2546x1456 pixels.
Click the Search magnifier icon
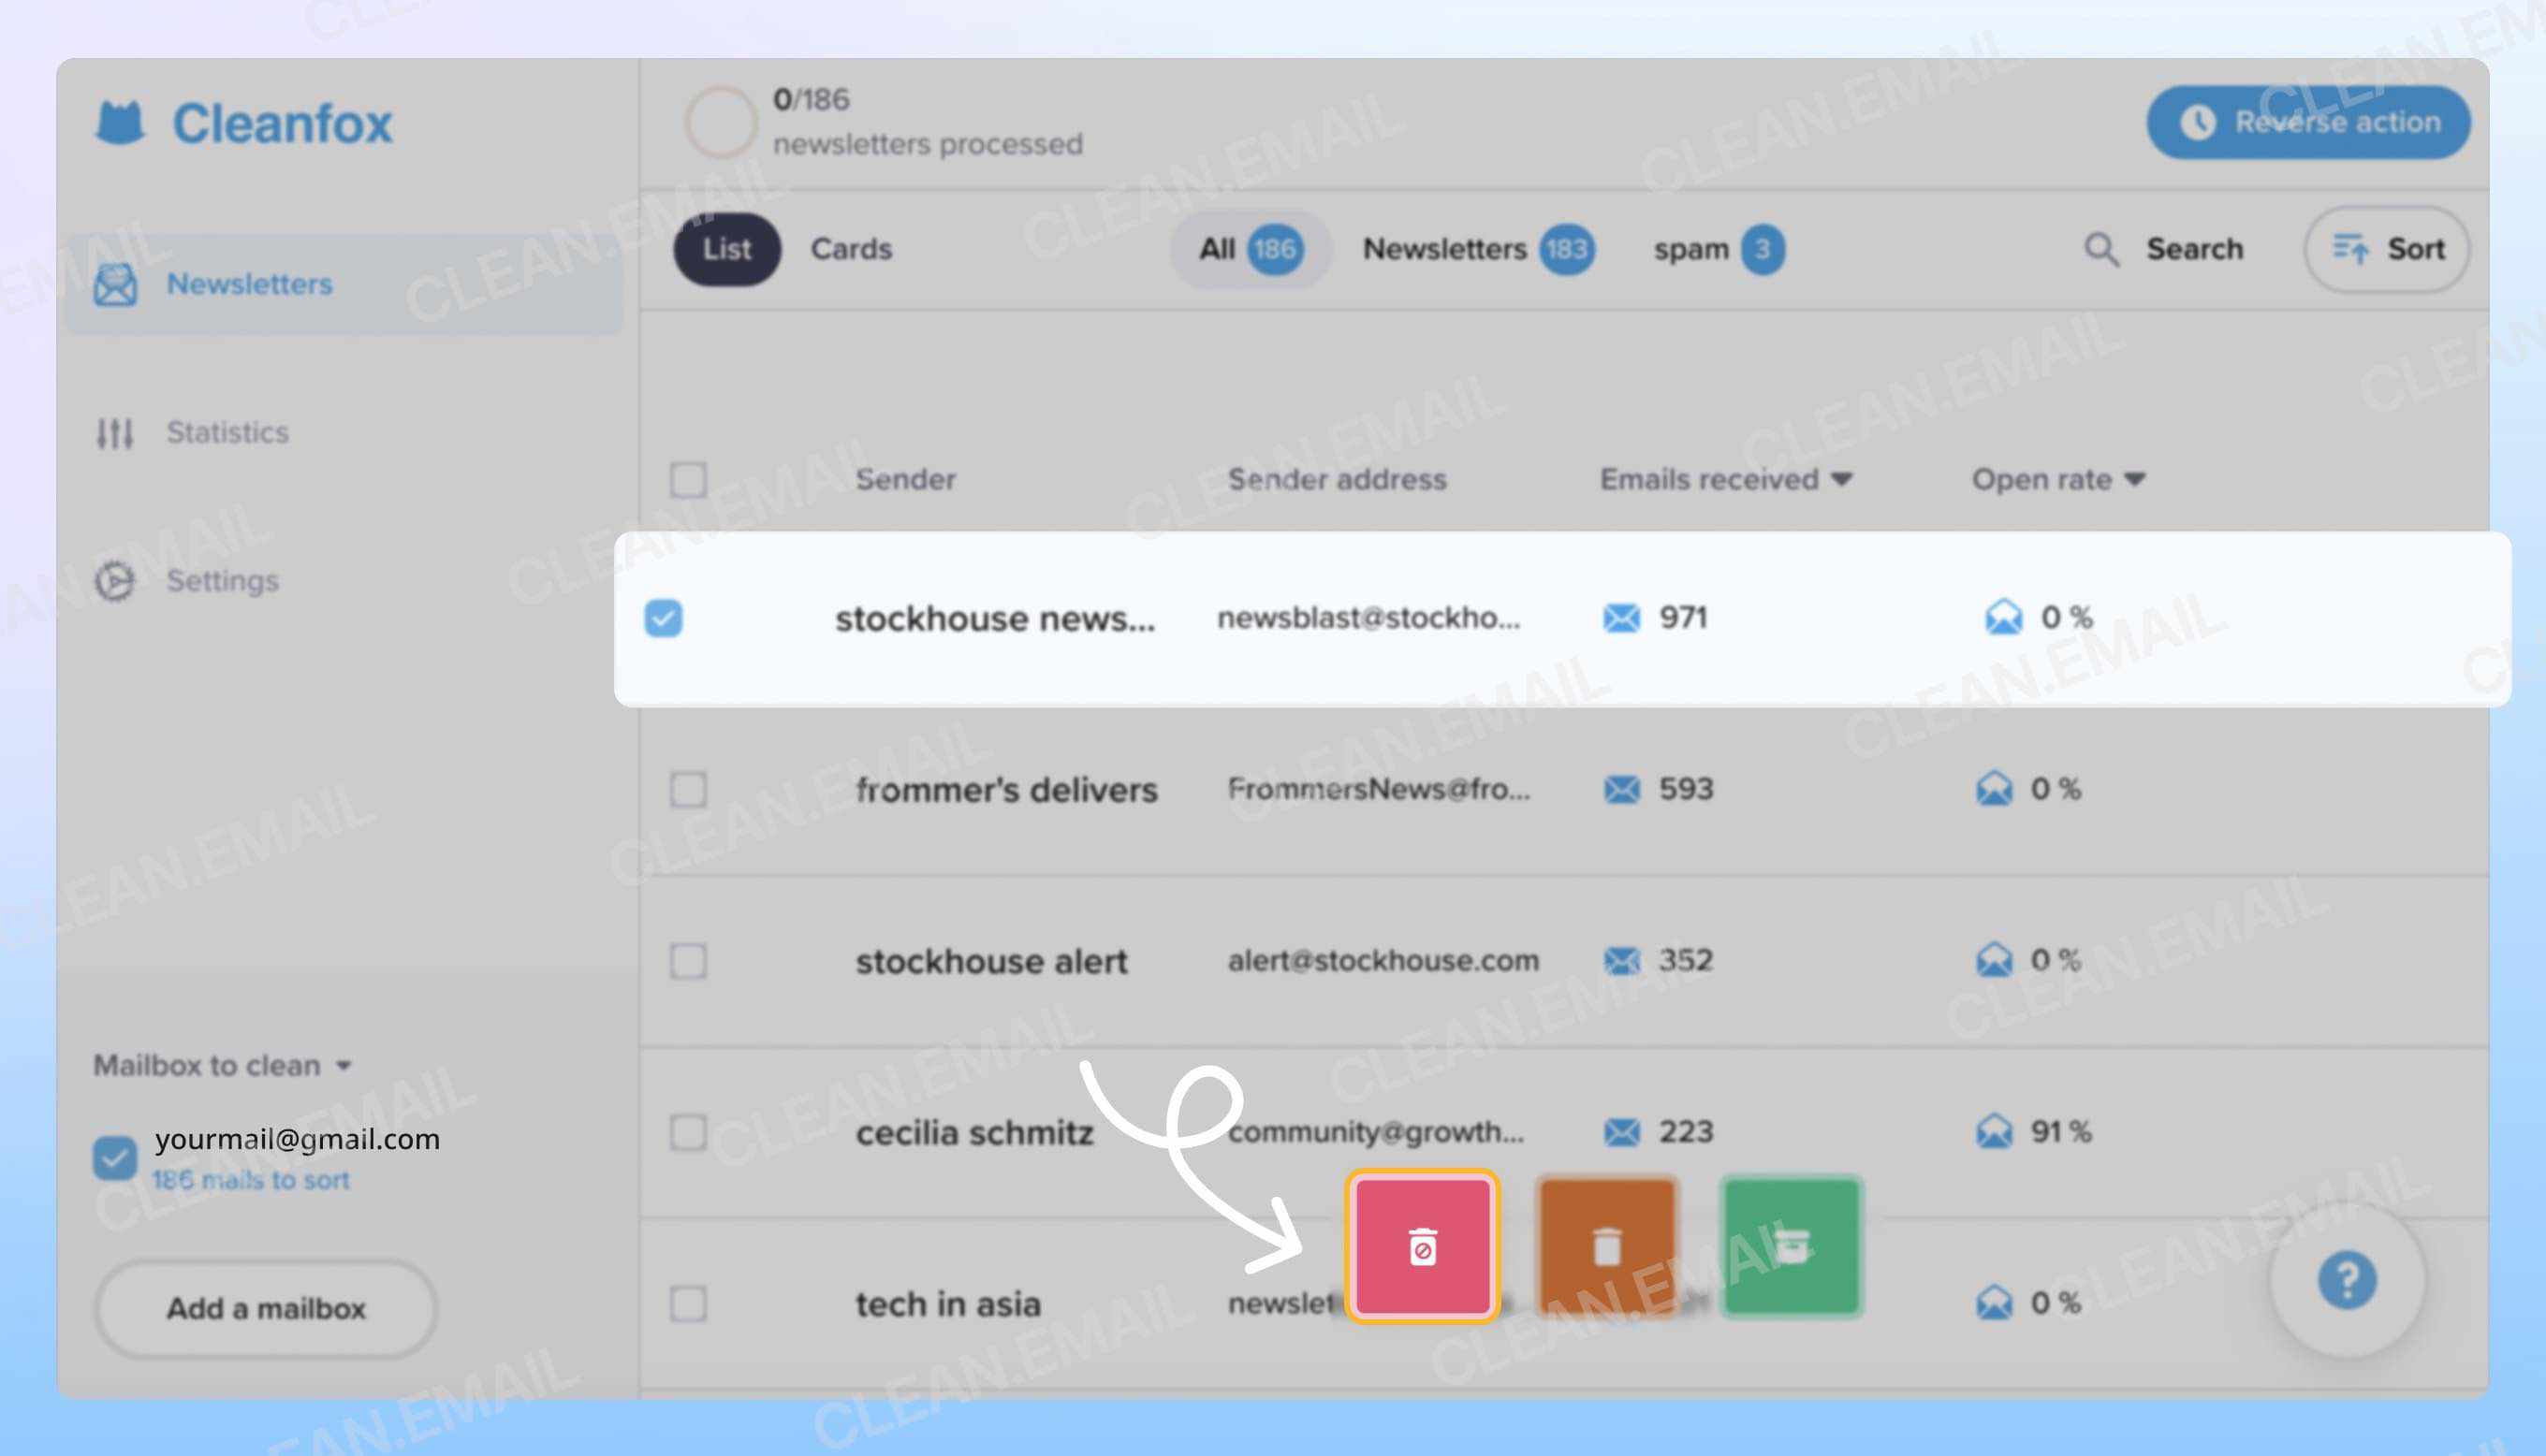pyautogui.click(x=2103, y=250)
